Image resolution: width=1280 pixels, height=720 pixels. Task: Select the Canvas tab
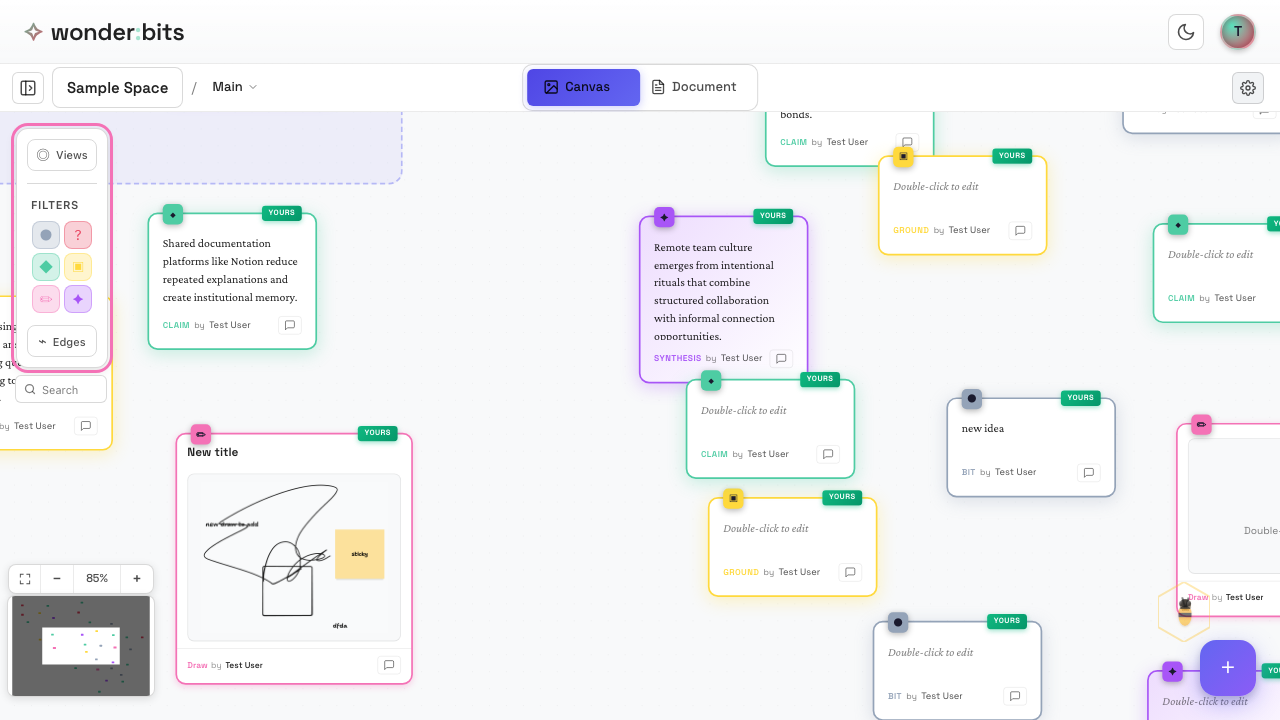coord(582,87)
